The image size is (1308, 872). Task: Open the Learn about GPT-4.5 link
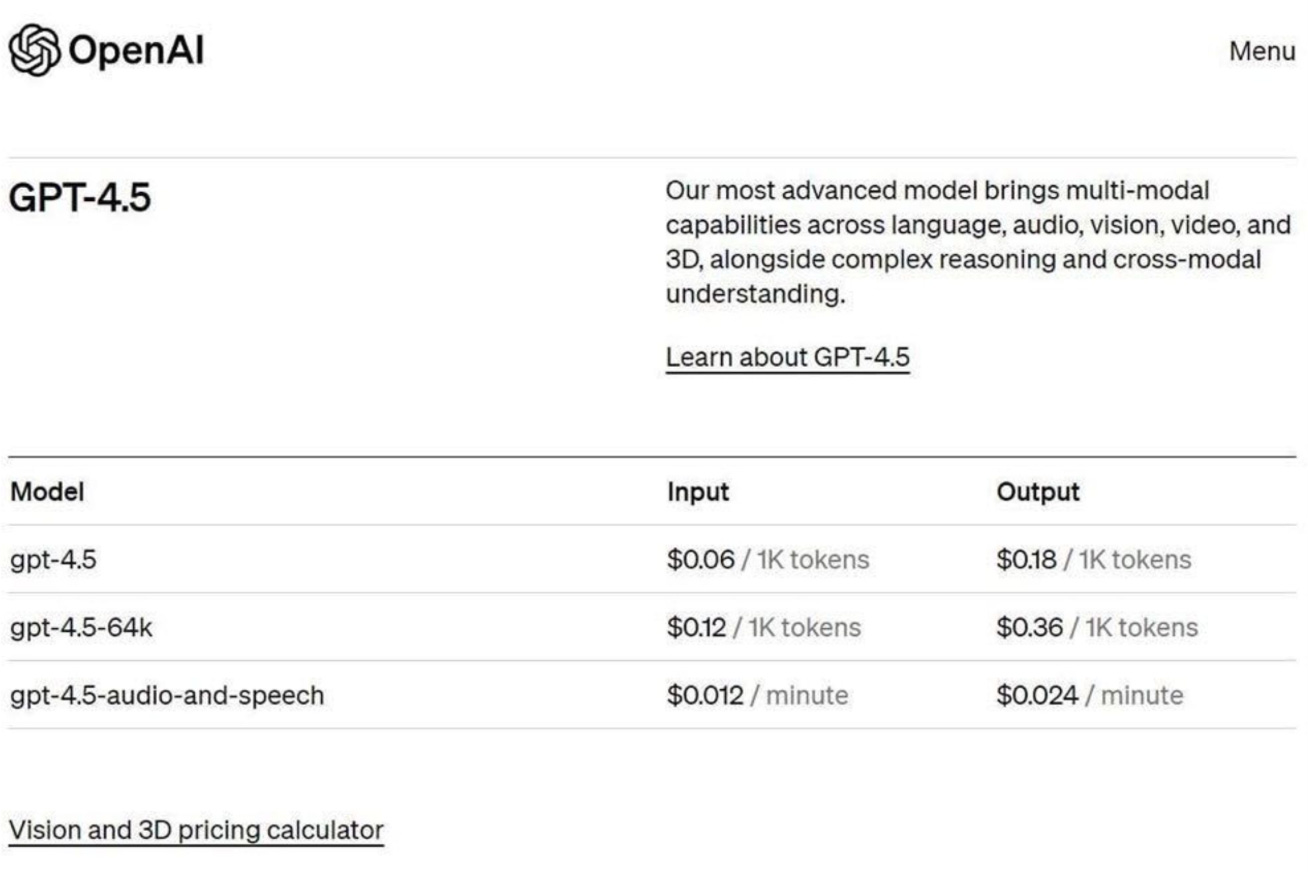(x=788, y=357)
